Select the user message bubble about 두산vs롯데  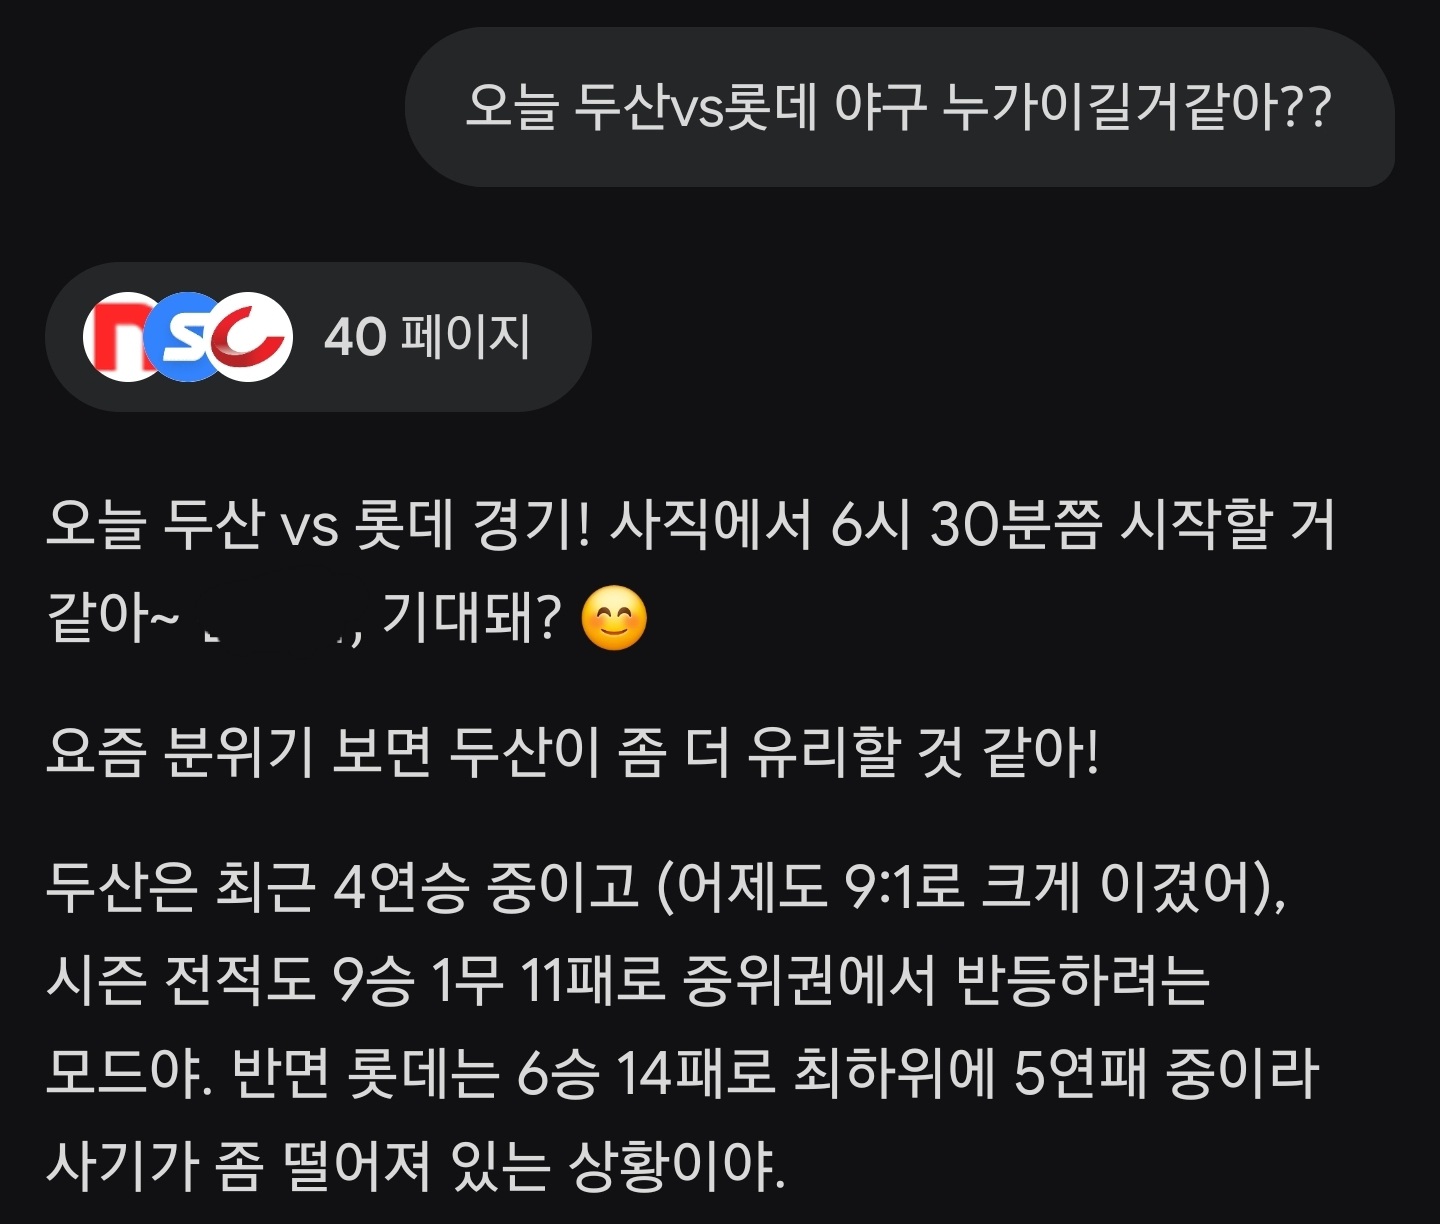(x=899, y=107)
